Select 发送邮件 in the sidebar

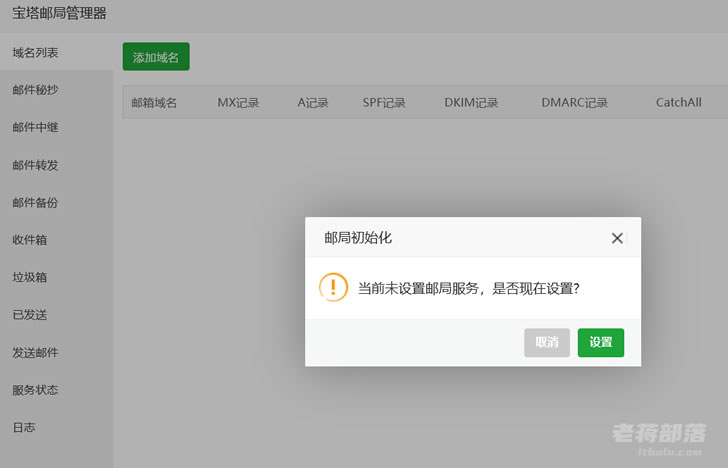click(57, 352)
